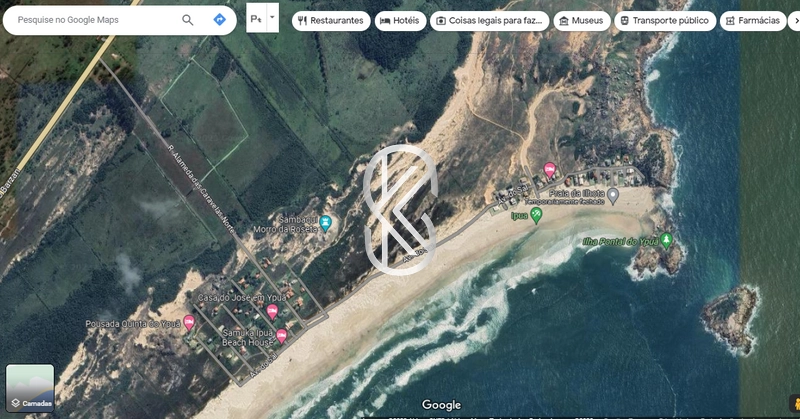Click the Samuka Ipuã Beach House label
This screenshot has height=419, width=800.
tap(247, 337)
